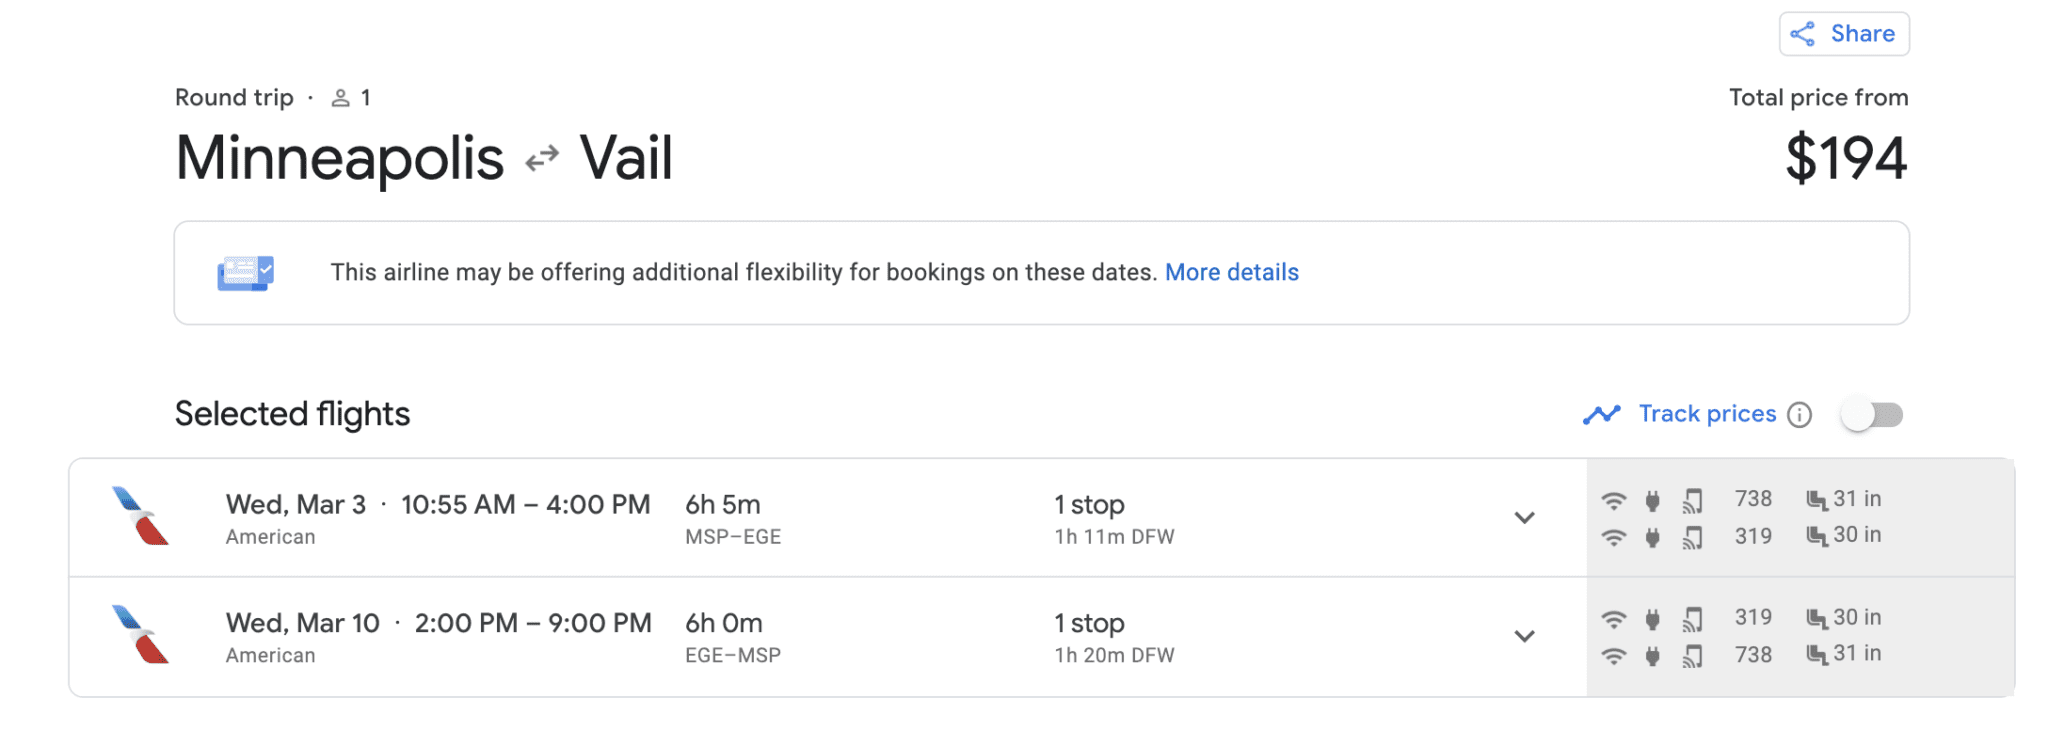Click the American Airlines logo on the Mar 10 flight
This screenshot has width=2048, height=730.
[140, 635]
